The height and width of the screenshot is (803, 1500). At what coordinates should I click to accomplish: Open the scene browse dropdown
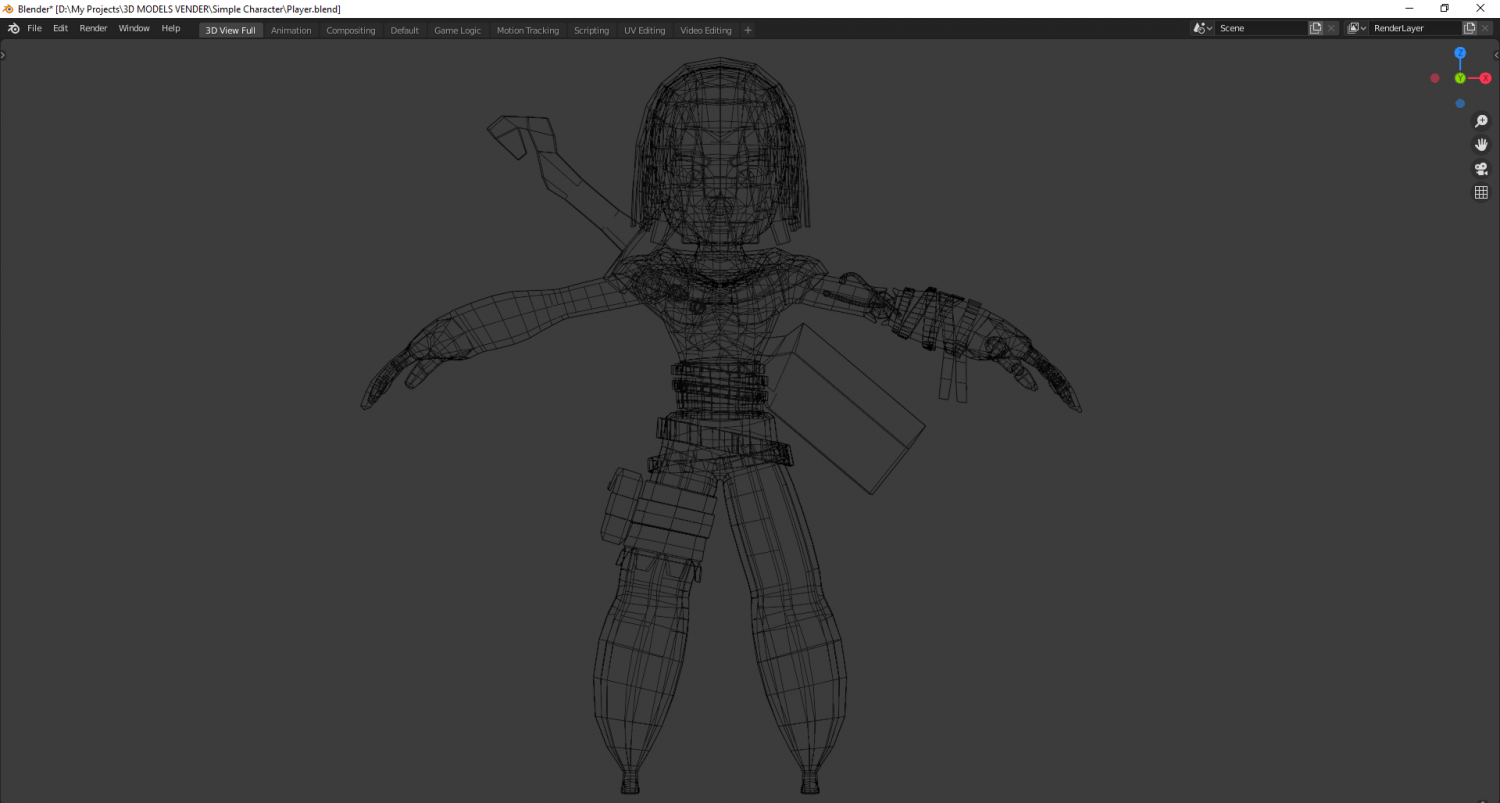point(1203,28)
